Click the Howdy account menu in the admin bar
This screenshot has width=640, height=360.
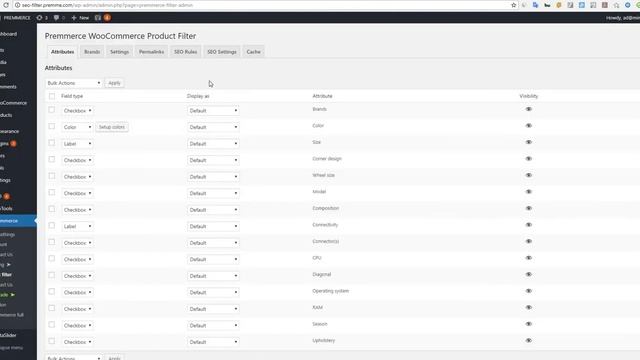point(622,18)
